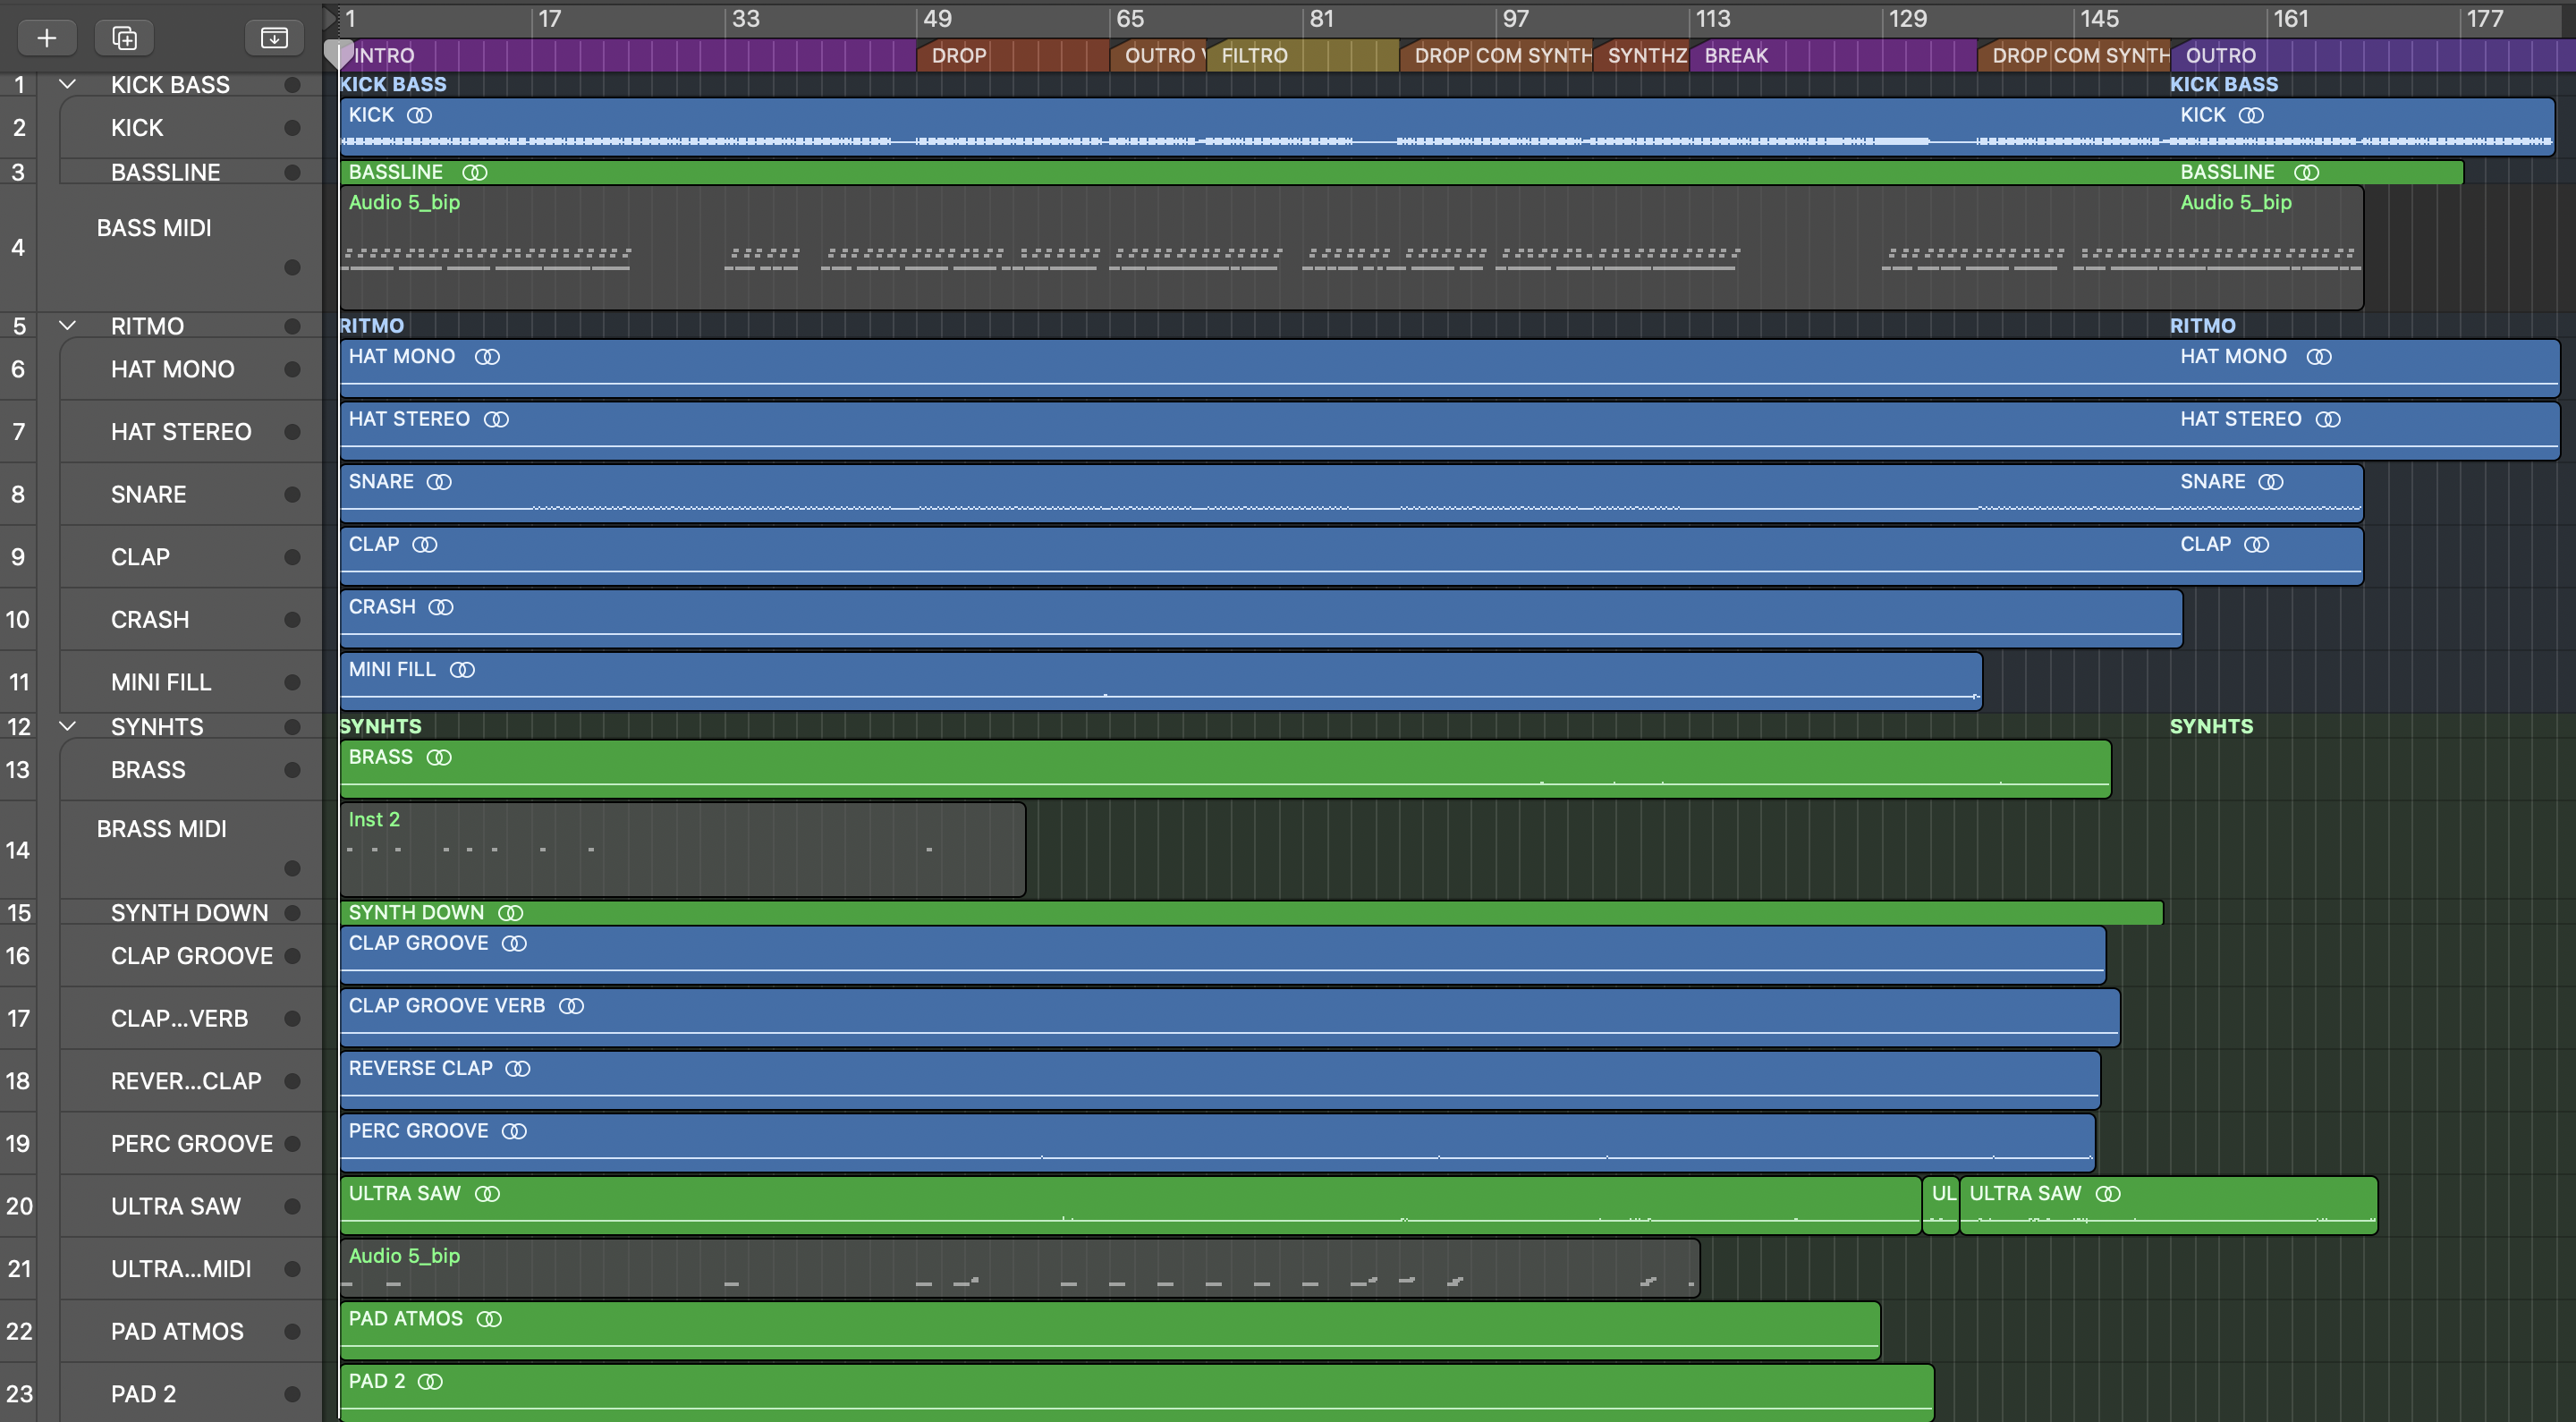Select the HAT STEREO track header

tap(181, 432)
